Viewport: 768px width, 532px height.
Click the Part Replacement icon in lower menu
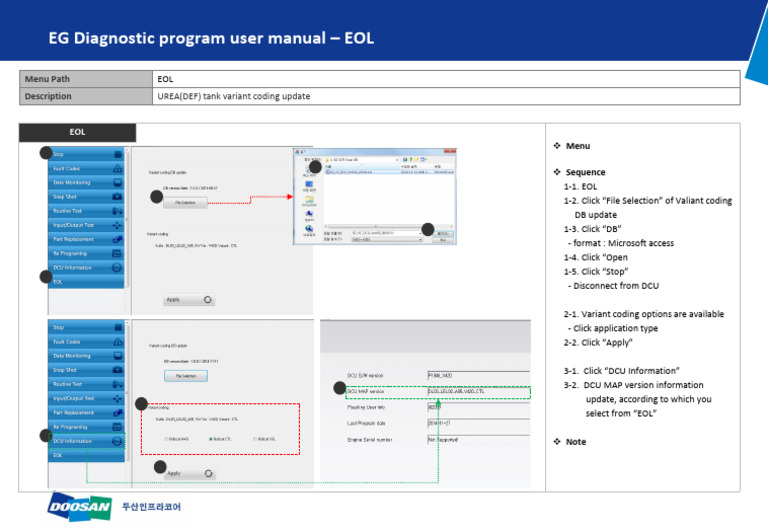coord(118,412)
